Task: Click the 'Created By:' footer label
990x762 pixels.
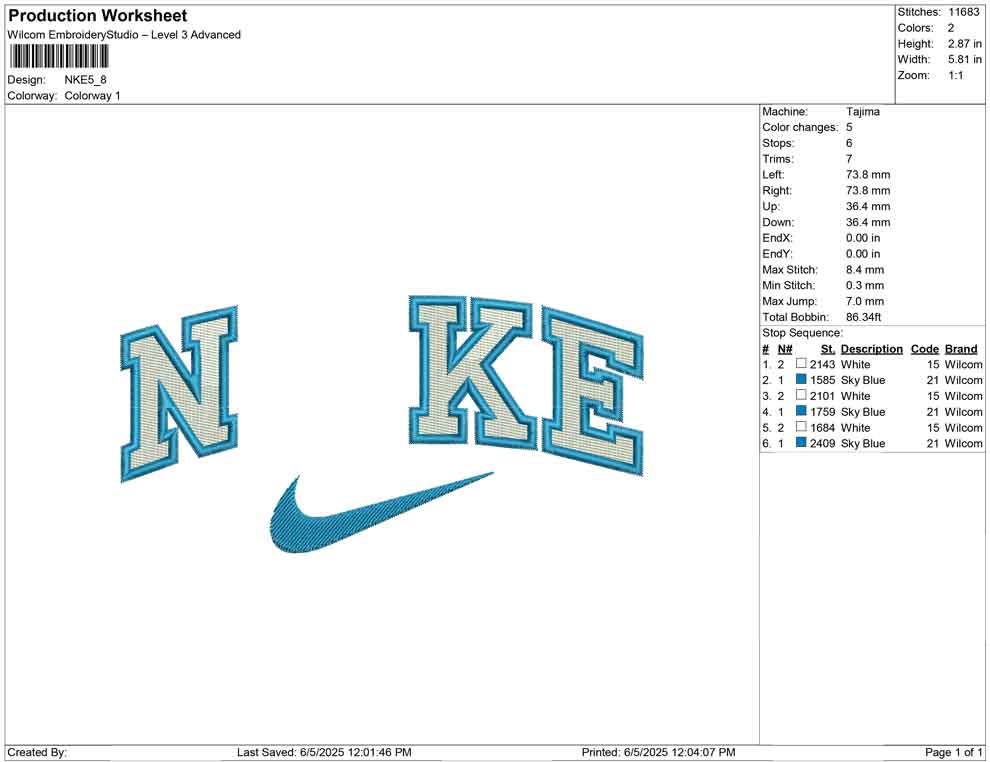Action: [x=37, y=752]
